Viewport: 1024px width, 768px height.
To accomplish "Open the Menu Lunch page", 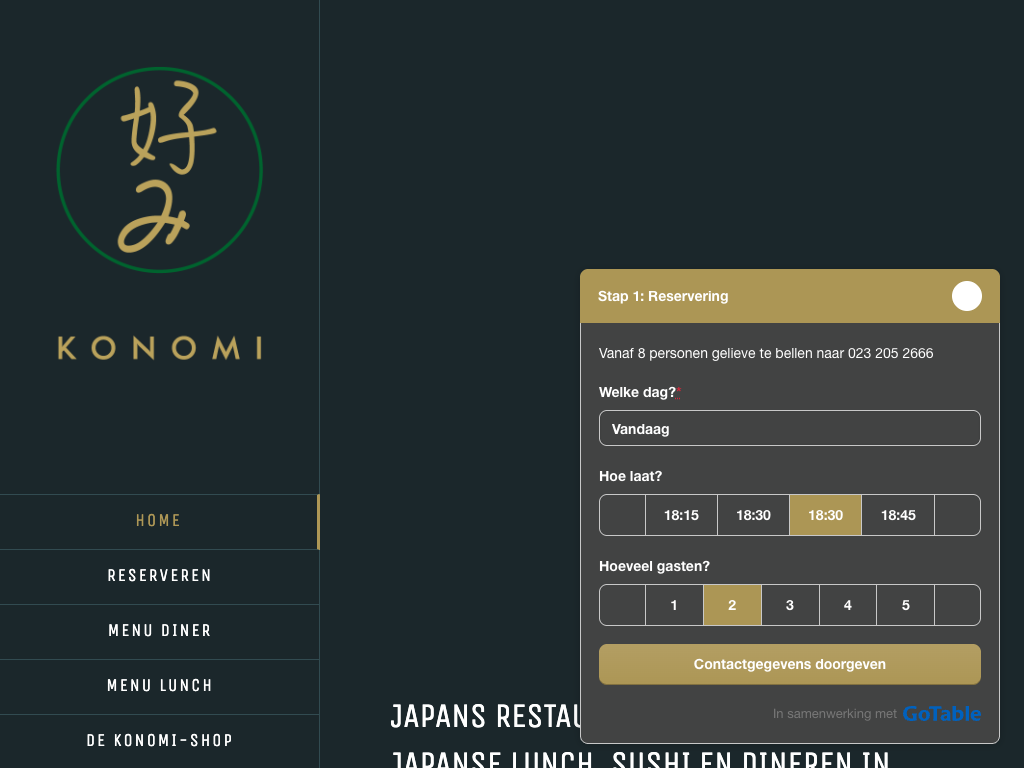I will pyautogui.click(x=159, y=686).
